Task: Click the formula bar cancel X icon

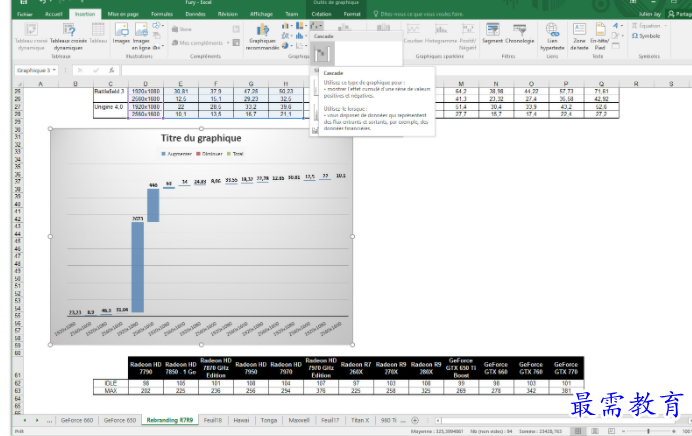Action: coord(80,70)
